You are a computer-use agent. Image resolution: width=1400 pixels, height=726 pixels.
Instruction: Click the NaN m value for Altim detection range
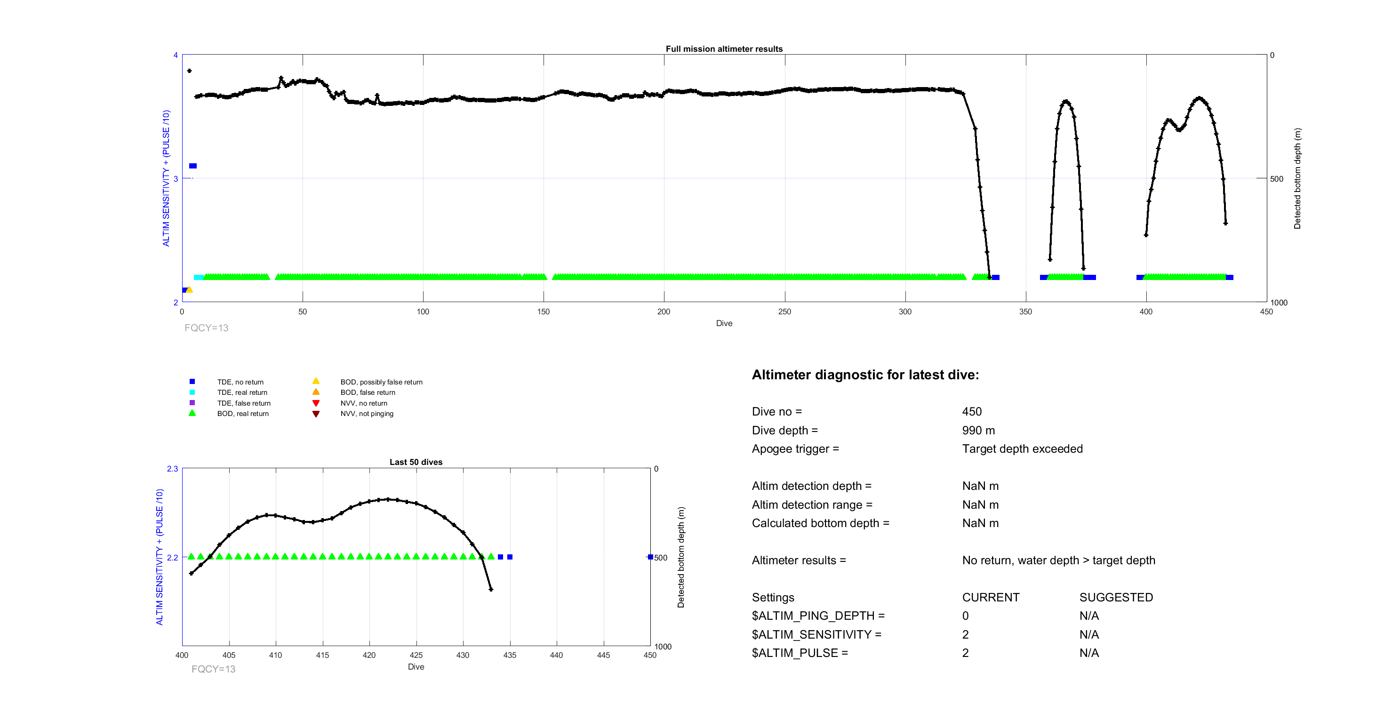coord(981,505)
